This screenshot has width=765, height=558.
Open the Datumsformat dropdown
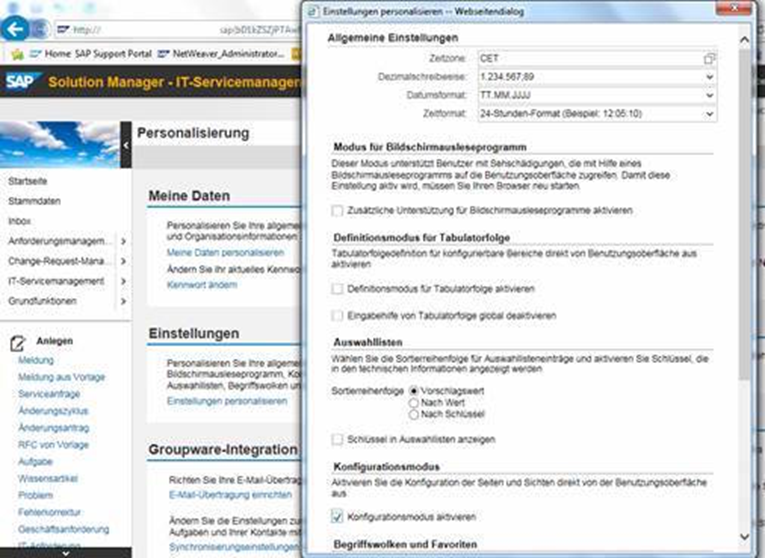709,96
